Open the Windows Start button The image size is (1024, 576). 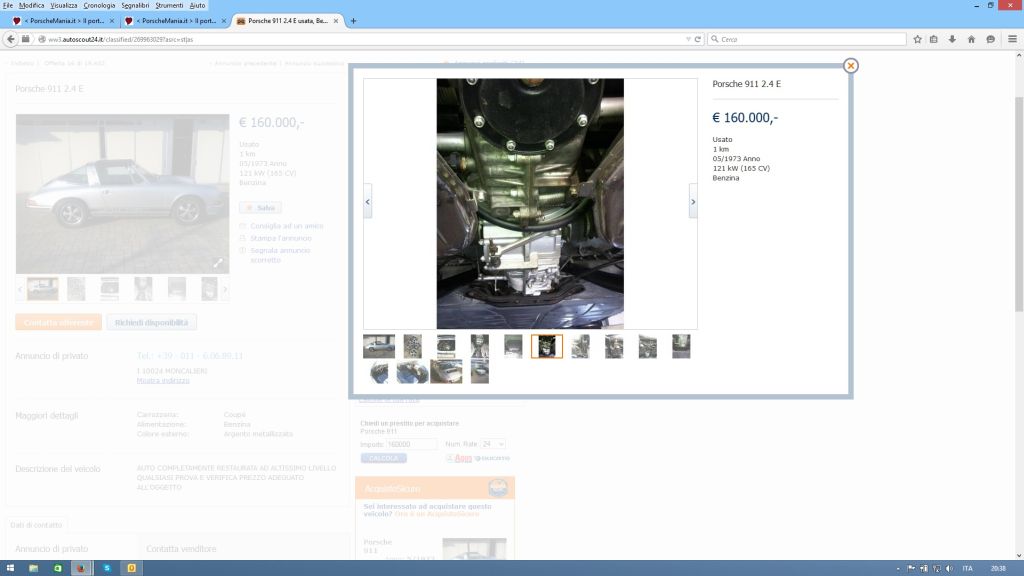pyautogui.click(x=10, y=568)
